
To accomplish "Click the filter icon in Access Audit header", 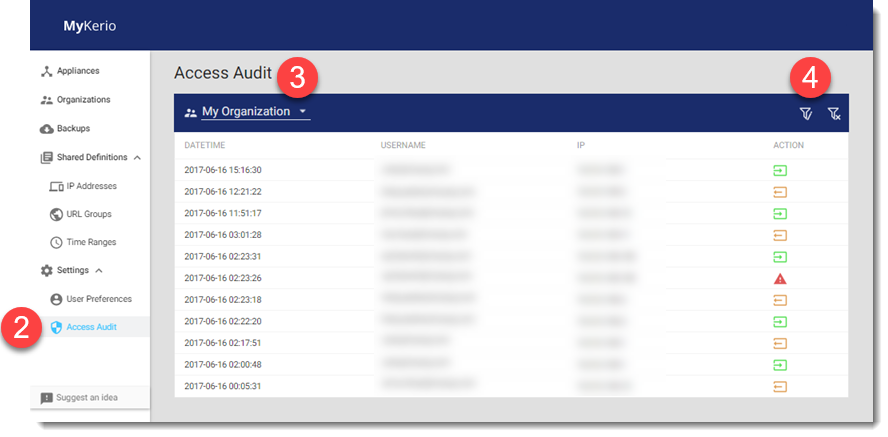I will [x=806, y=114].
